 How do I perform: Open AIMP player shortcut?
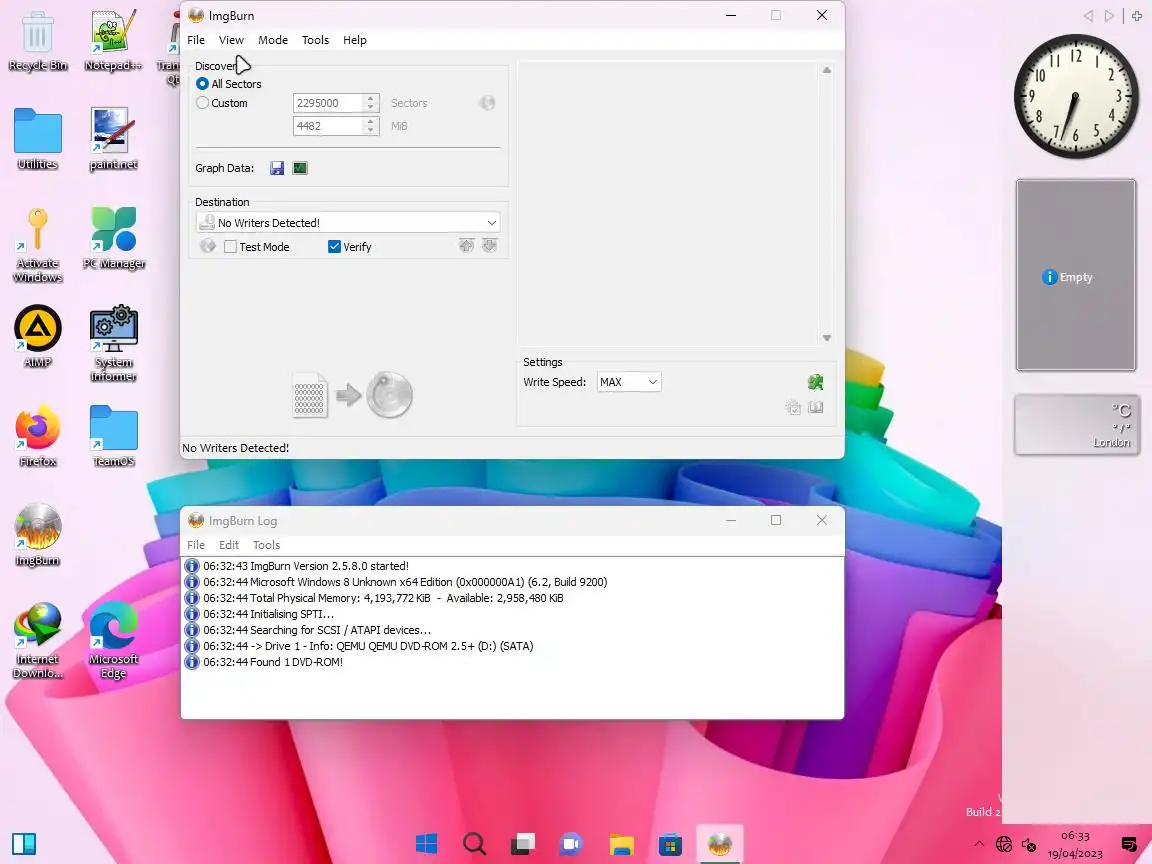pos(37,337)
